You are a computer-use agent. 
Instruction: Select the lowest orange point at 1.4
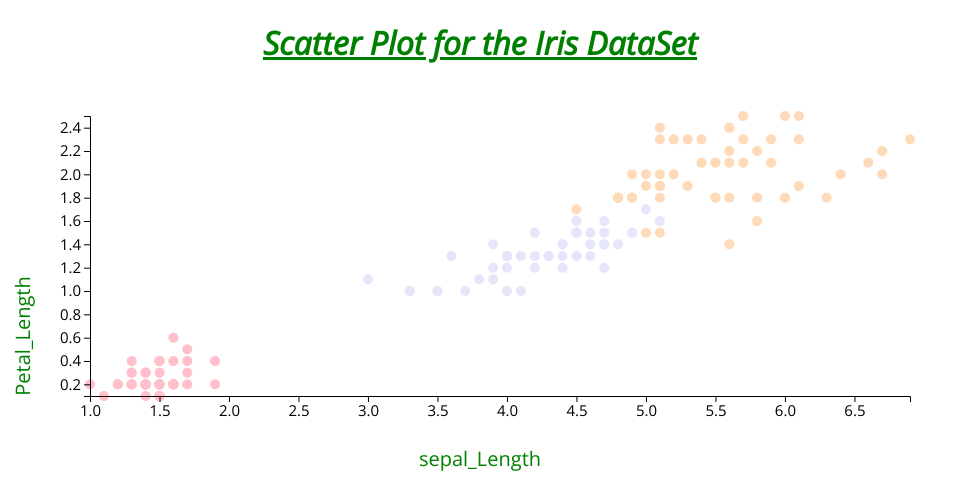pos(729,244)
